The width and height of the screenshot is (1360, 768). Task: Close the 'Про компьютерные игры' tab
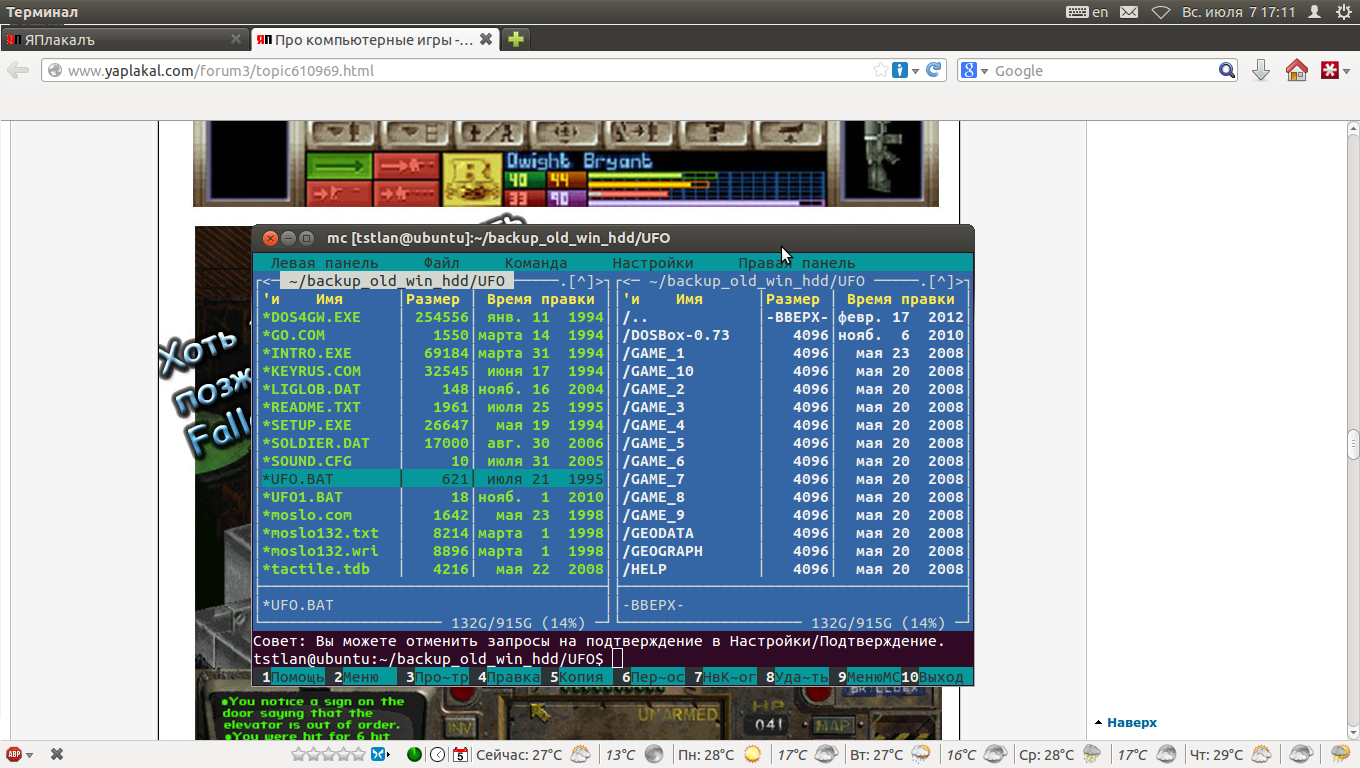point(486,40)
